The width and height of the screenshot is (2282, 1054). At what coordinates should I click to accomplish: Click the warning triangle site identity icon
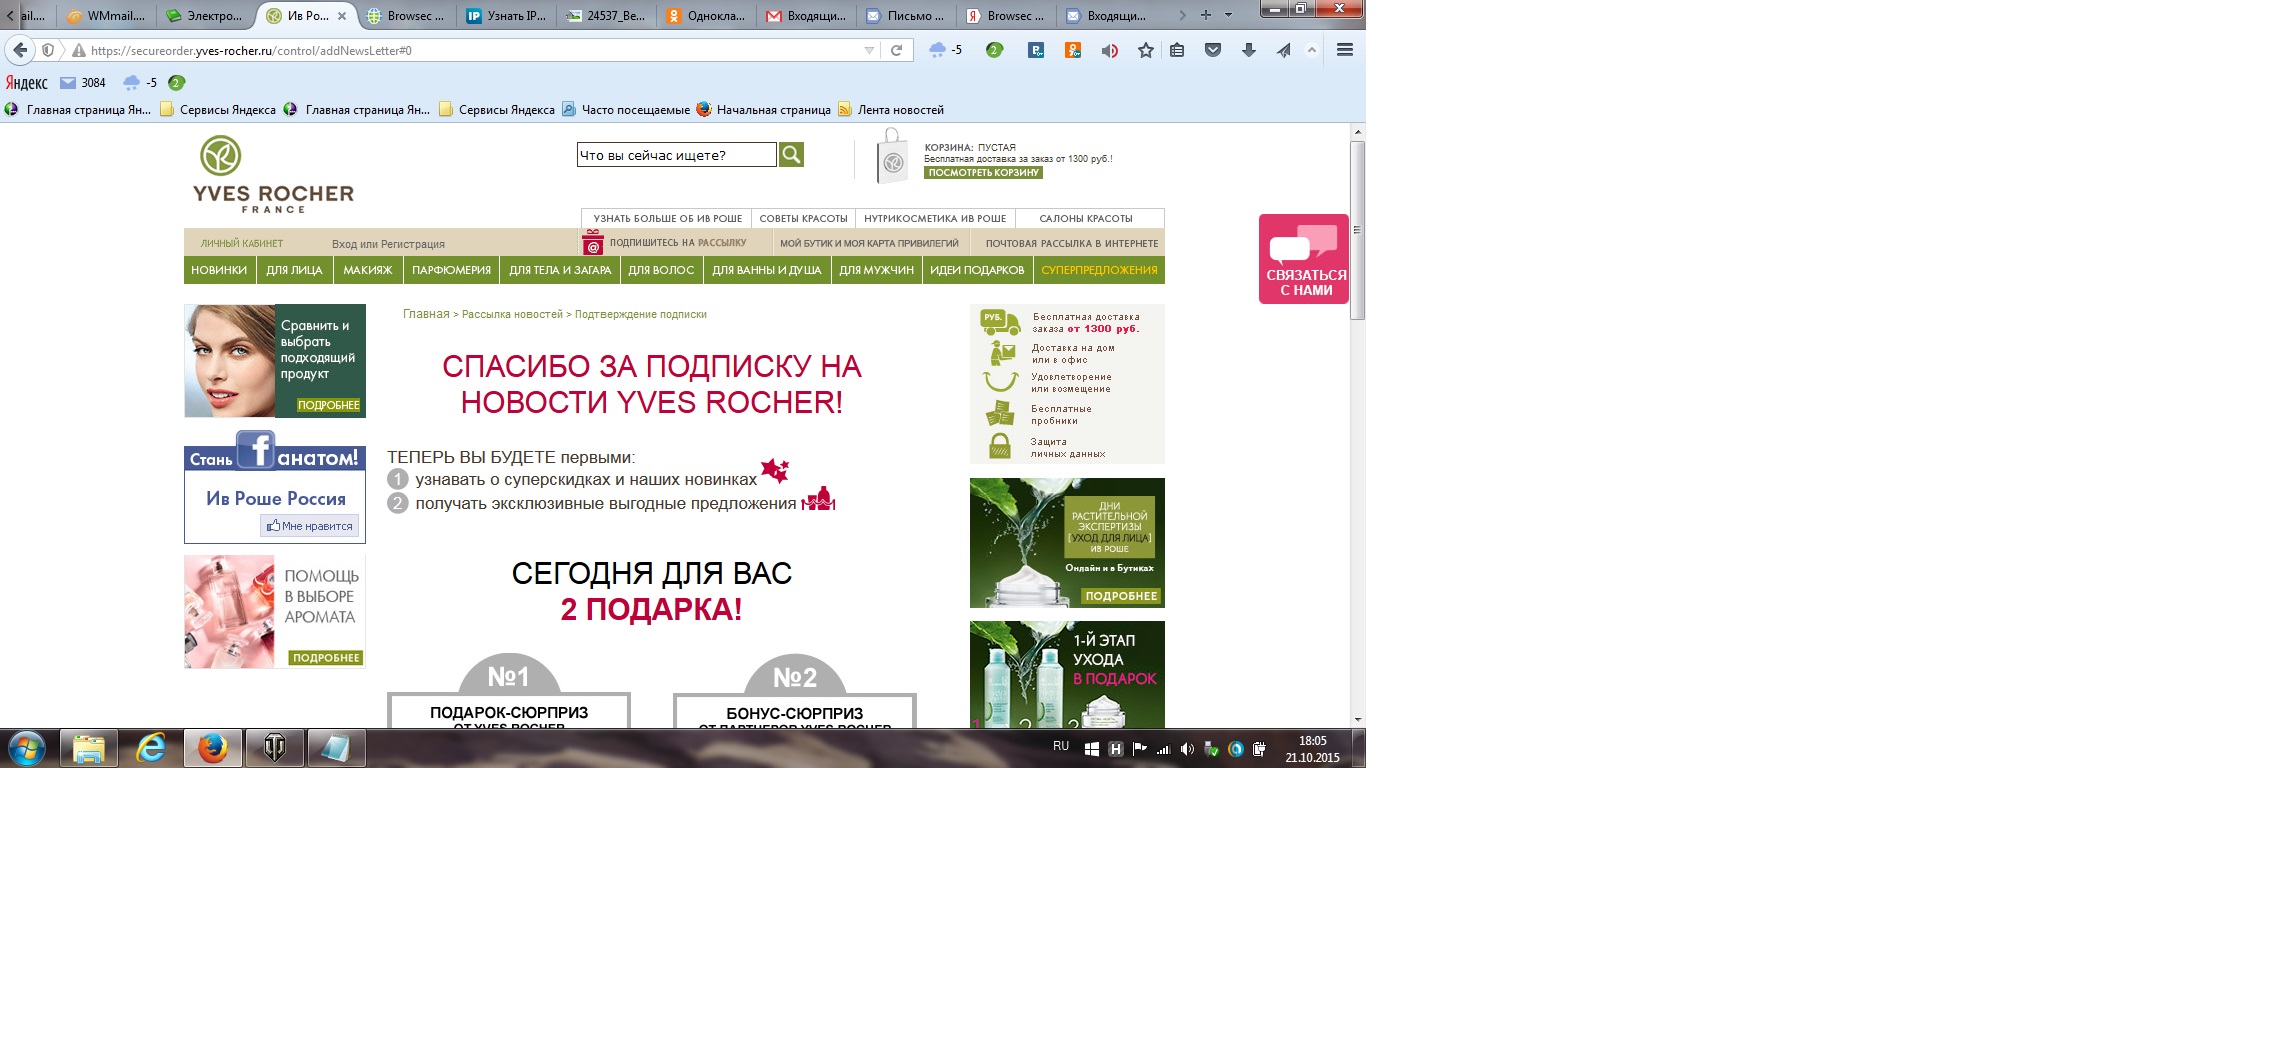click(78, 50)
